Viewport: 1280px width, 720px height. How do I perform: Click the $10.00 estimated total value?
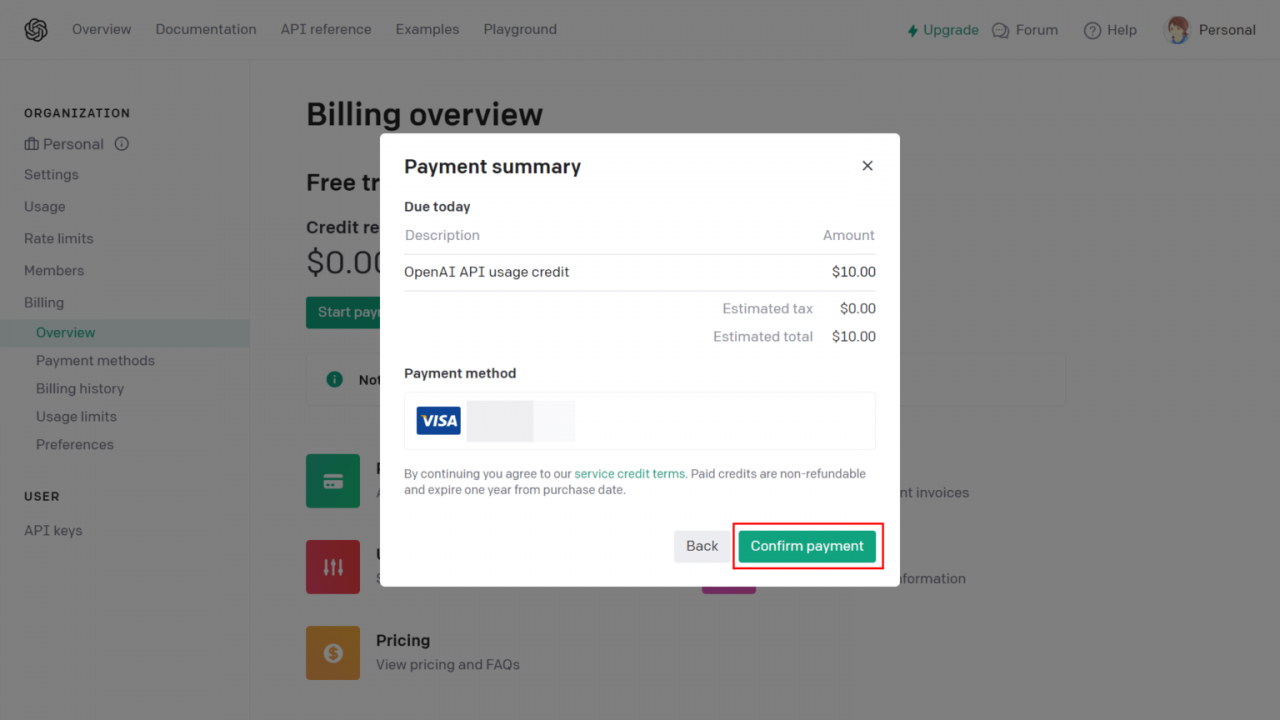(854, 337)
